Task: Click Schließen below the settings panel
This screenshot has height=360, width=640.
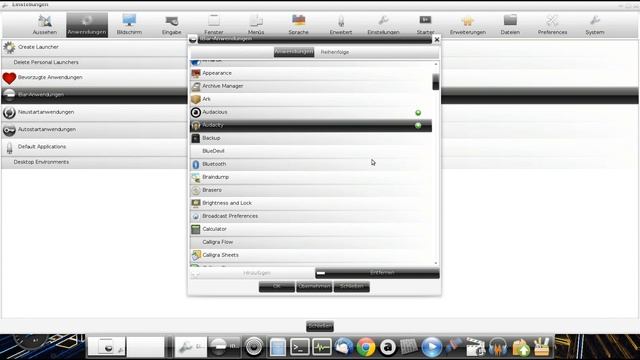Action: [x=320, y=326]
